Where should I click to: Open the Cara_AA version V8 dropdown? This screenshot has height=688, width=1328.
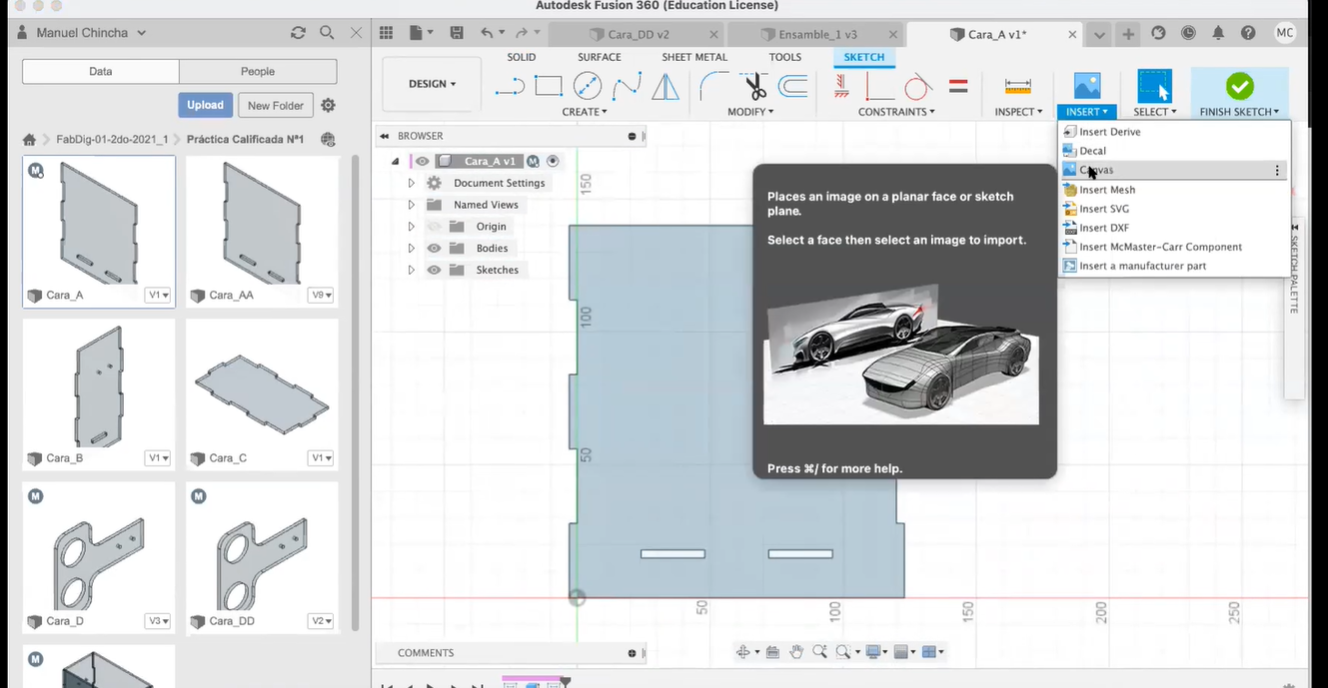[321, 295]
